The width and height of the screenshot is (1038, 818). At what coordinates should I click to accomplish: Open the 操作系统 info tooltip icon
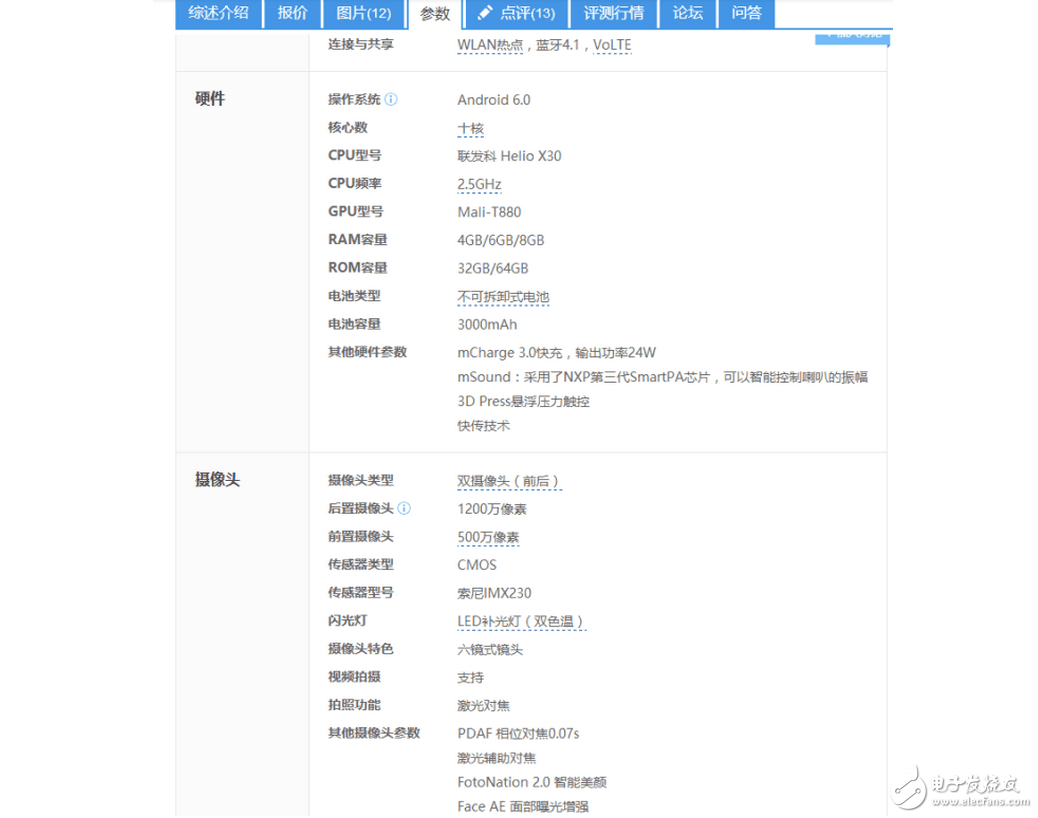390,99
